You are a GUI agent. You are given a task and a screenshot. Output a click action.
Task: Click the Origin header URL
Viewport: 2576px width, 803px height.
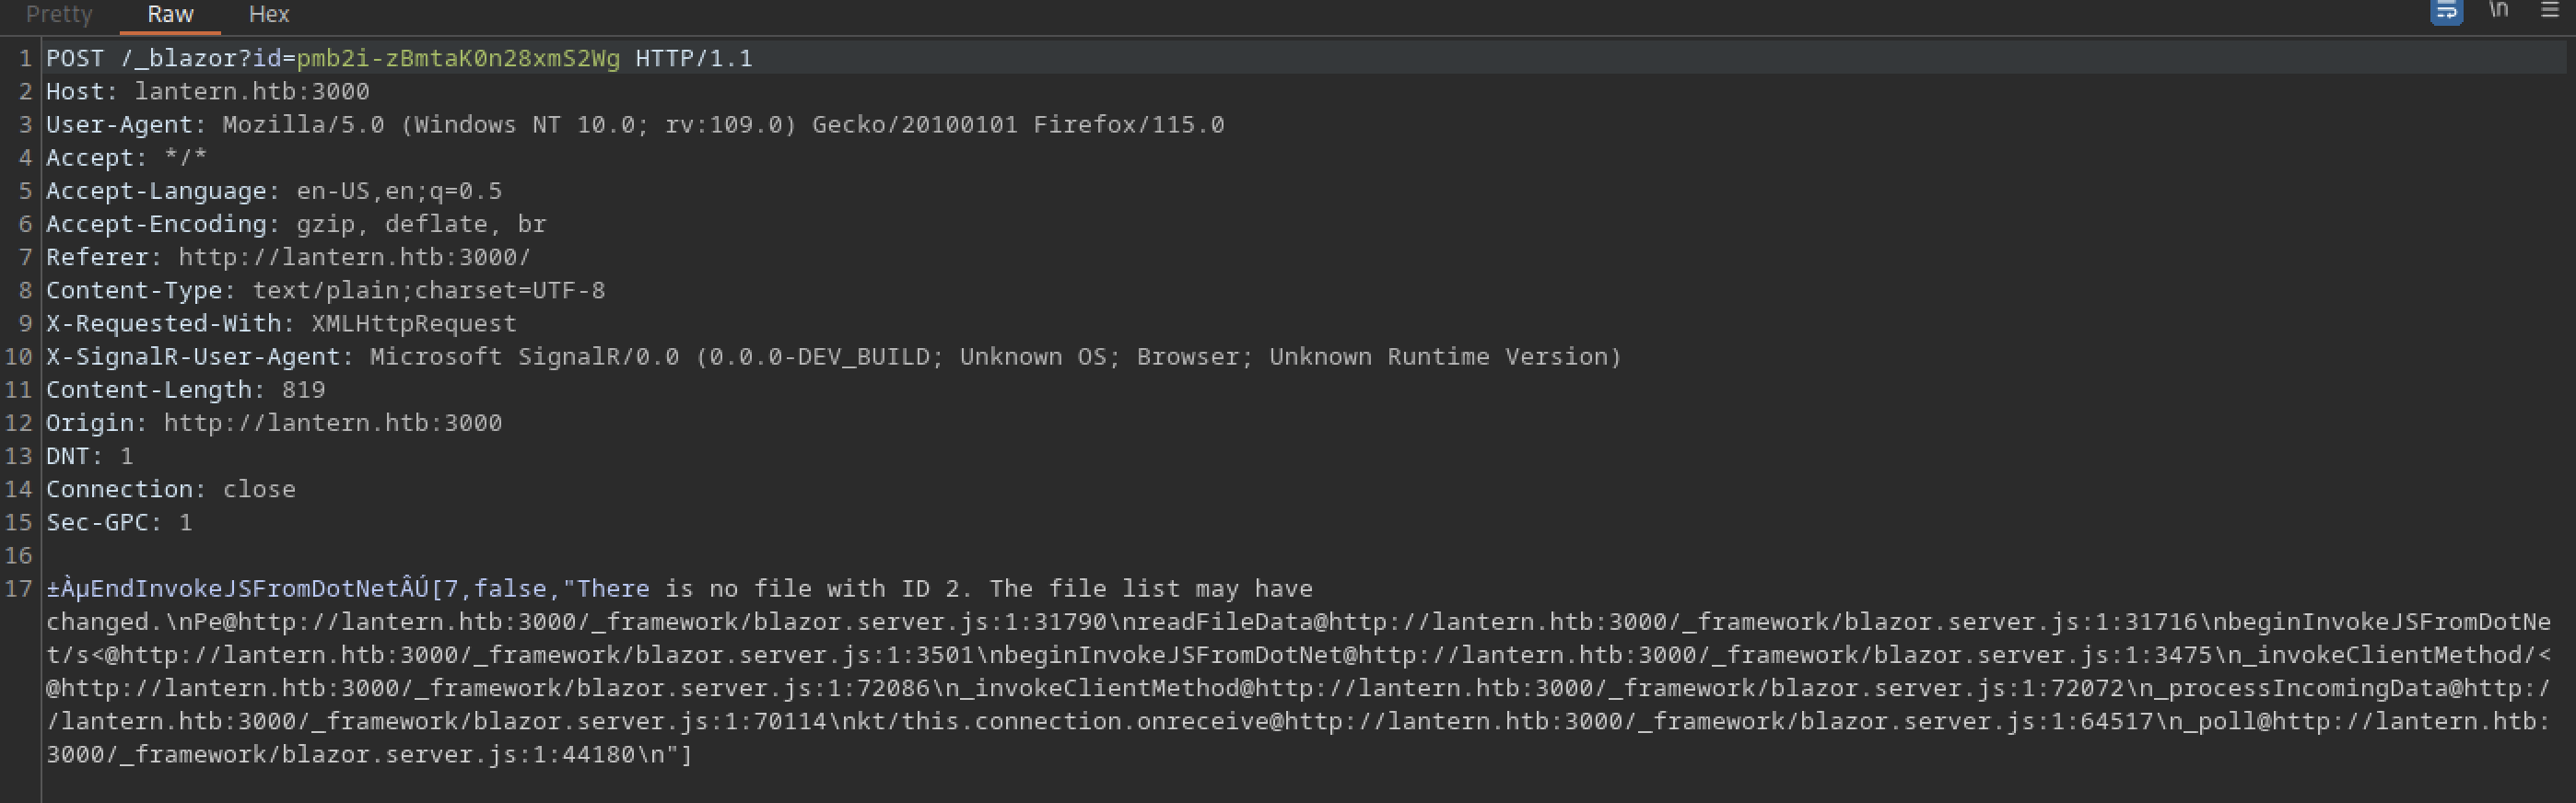(x=332, y=422)
